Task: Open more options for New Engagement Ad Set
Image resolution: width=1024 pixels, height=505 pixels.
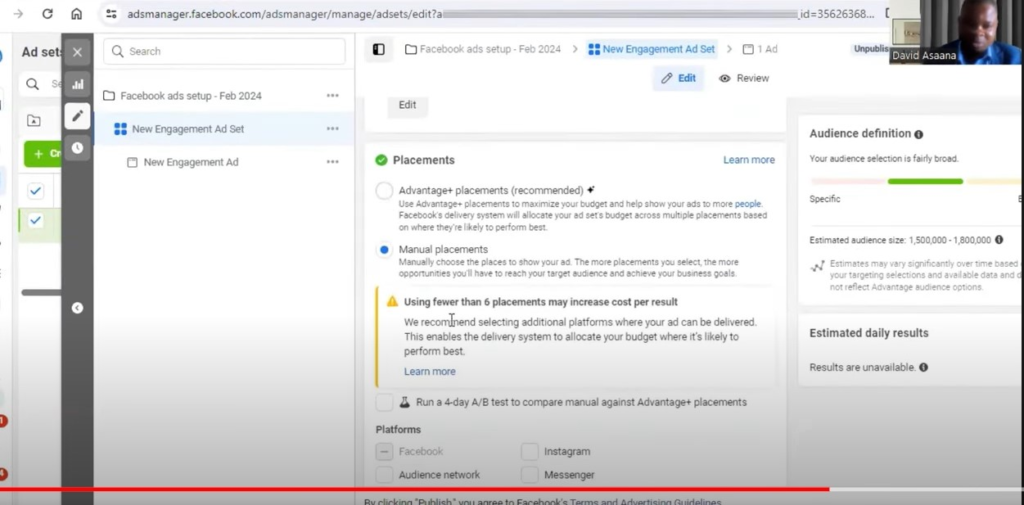Action: coord(332,129)
